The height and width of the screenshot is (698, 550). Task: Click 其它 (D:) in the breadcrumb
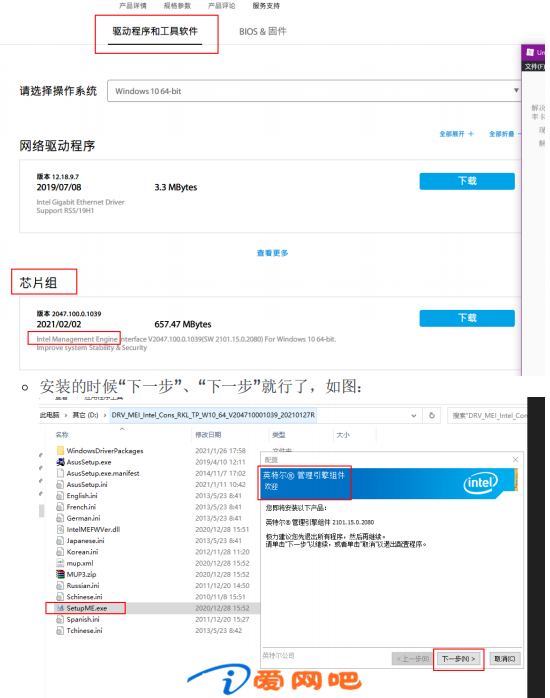tap(85, 415)
